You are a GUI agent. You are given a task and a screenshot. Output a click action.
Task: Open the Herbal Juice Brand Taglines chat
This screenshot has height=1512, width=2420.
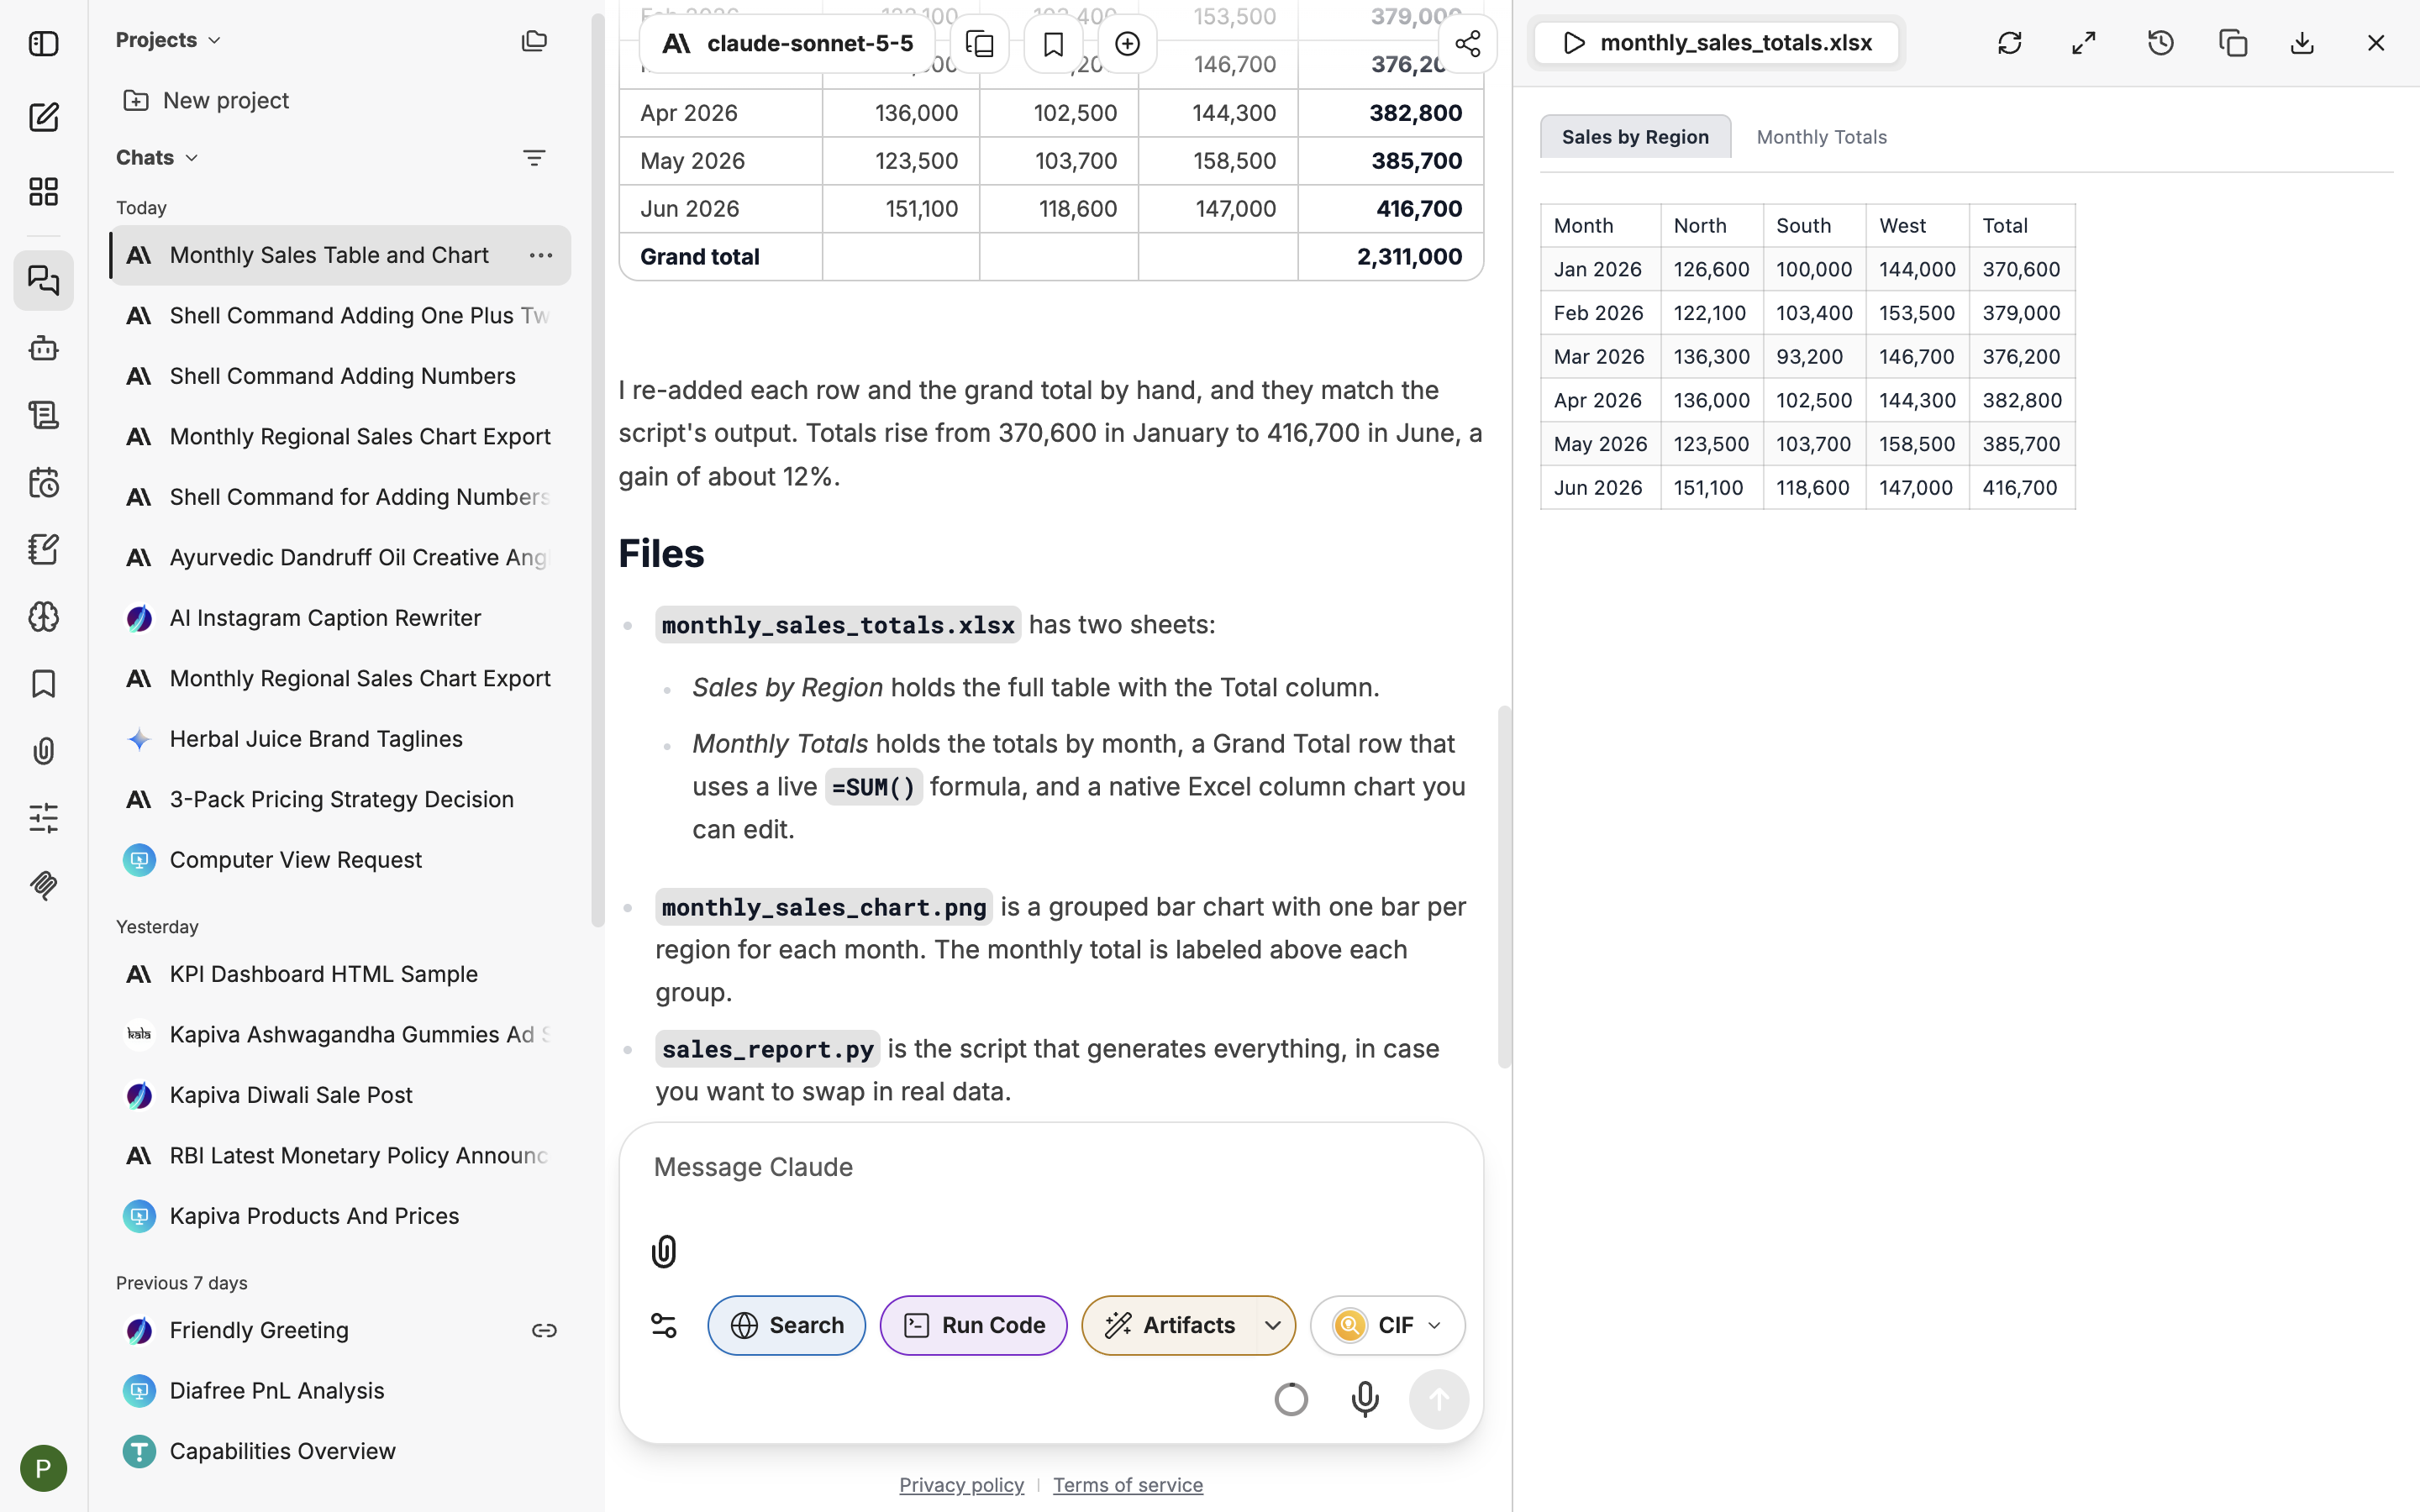click(340, 739)
